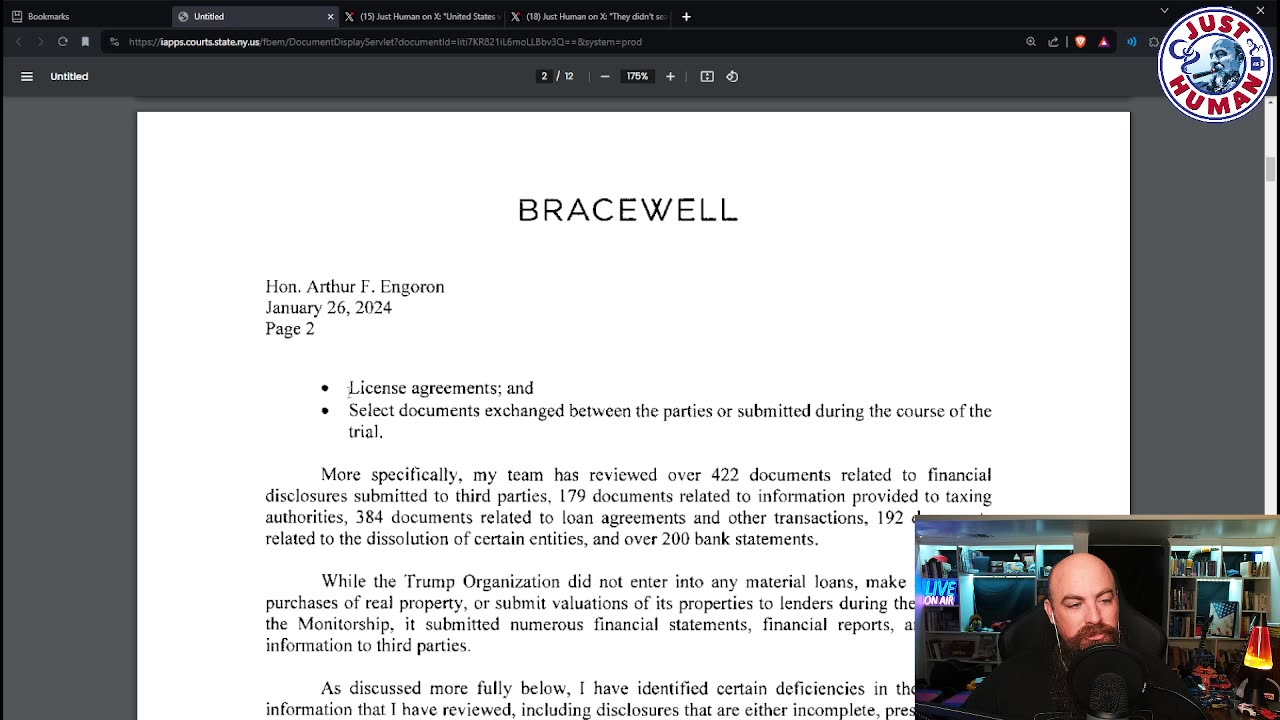Rotate the PDF document counterclockwise
1280x720 pixels.
click(x=732, y=76)
